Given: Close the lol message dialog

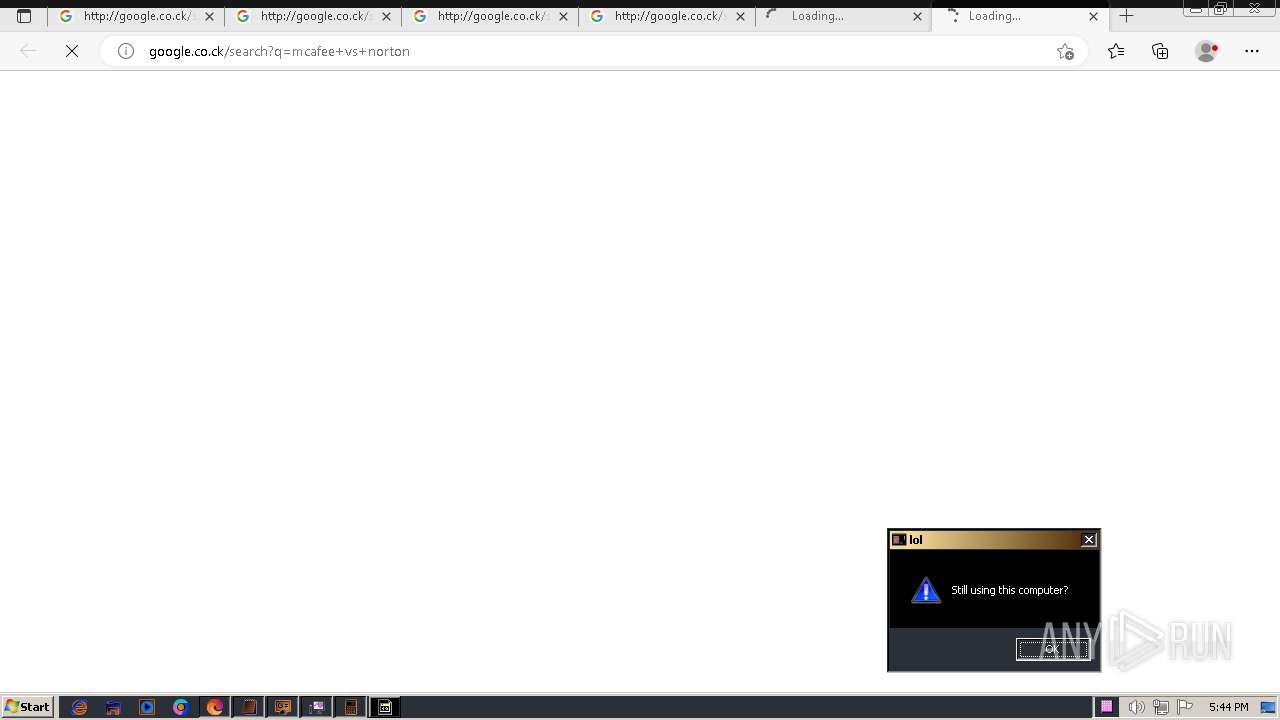Looking at the screenshot, I should coord(1089,540).
